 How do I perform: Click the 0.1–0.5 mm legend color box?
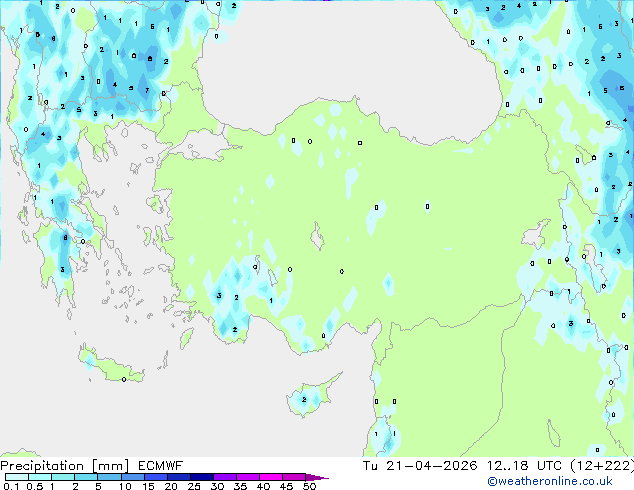pos(17,477)
